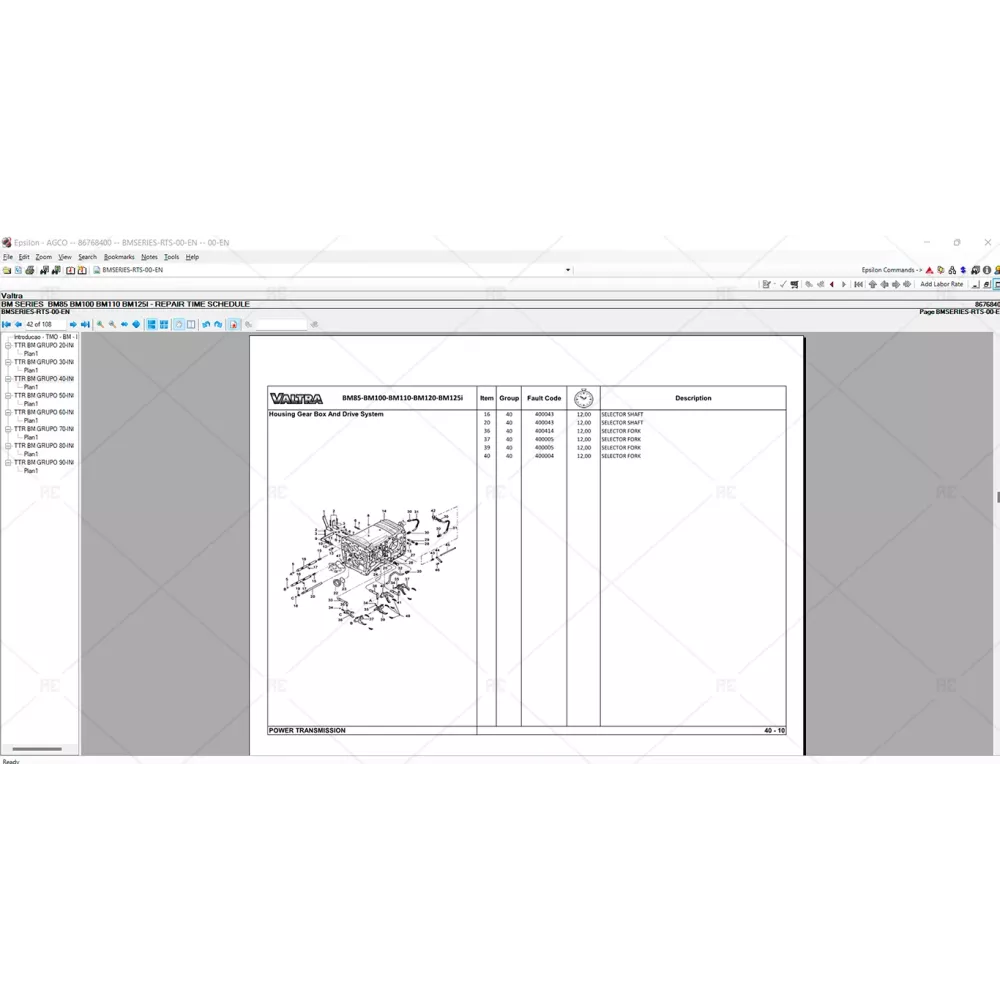Collapse the TTR BM GRUPO 40 node
Image resolution: width=1000 pixels, height=1000 pixels.
[8, 379]
